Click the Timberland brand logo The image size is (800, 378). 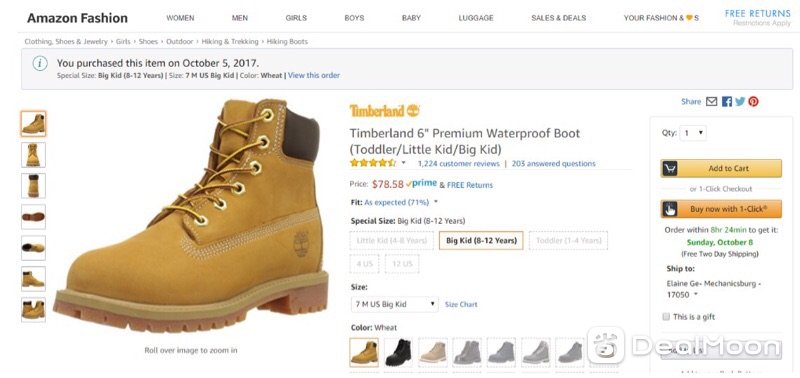click(385, 110)
